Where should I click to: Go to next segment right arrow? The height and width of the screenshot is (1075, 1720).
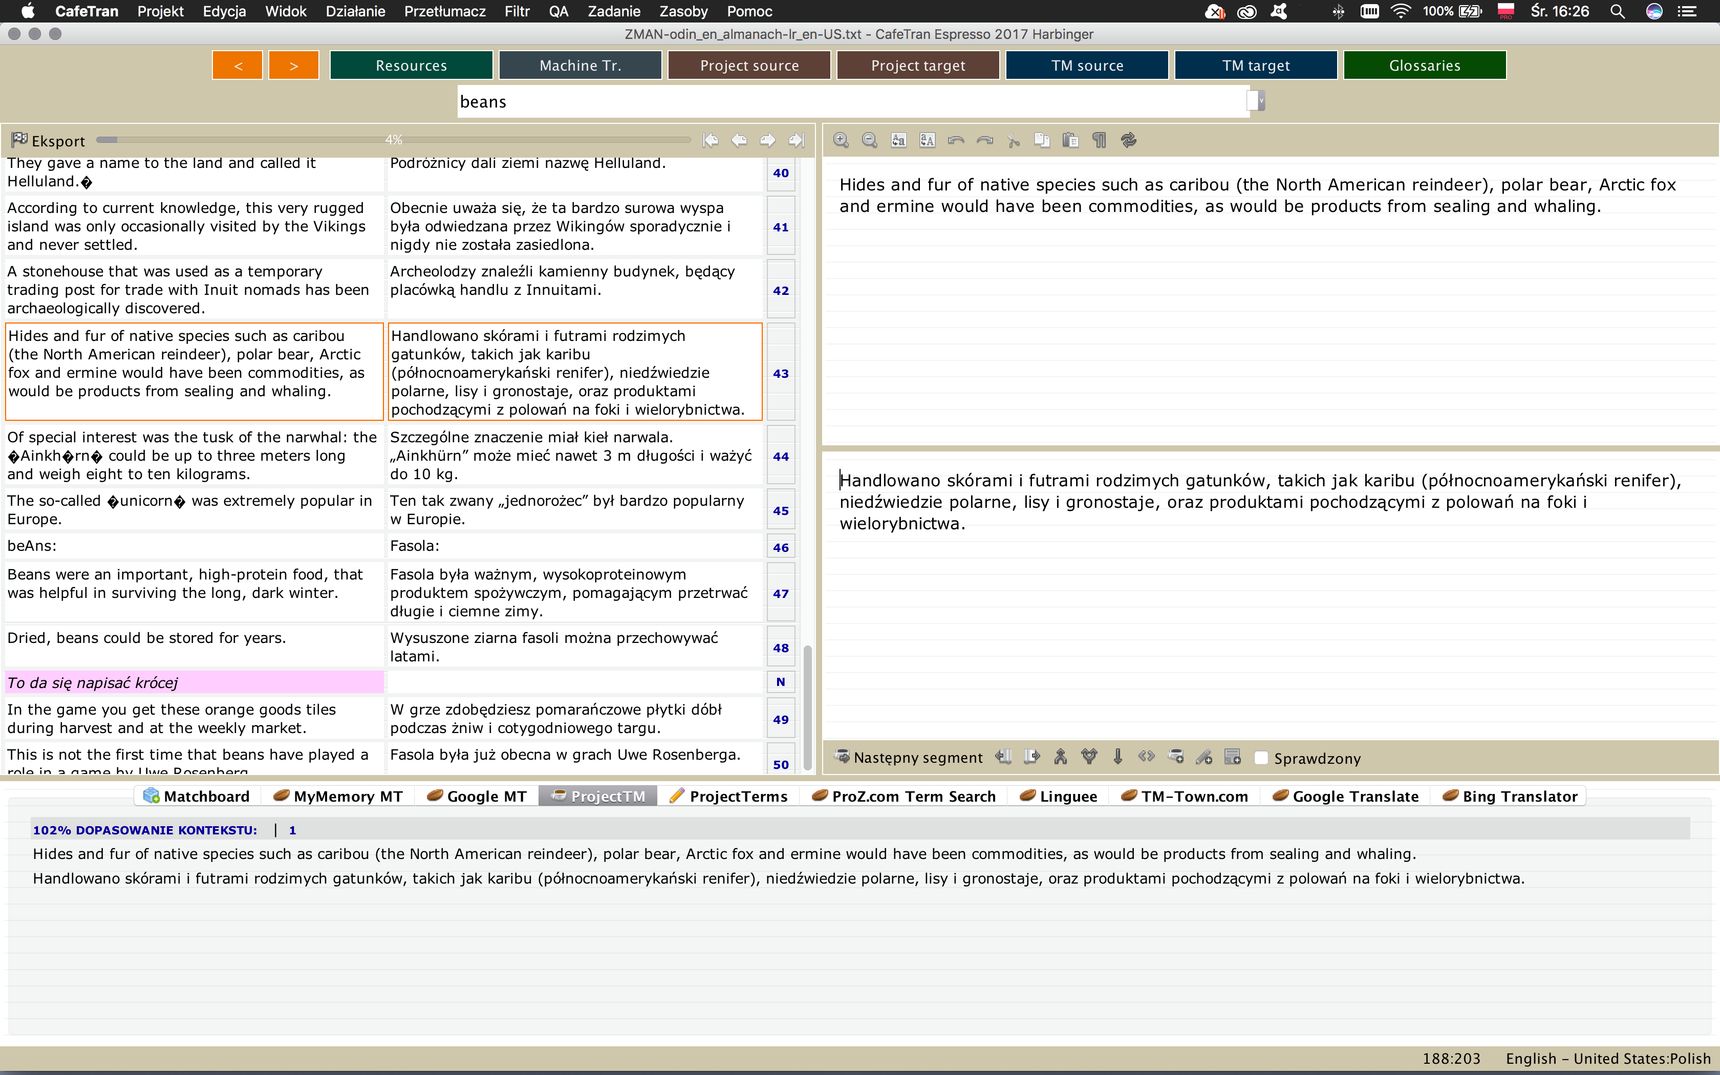click(768, 140)
